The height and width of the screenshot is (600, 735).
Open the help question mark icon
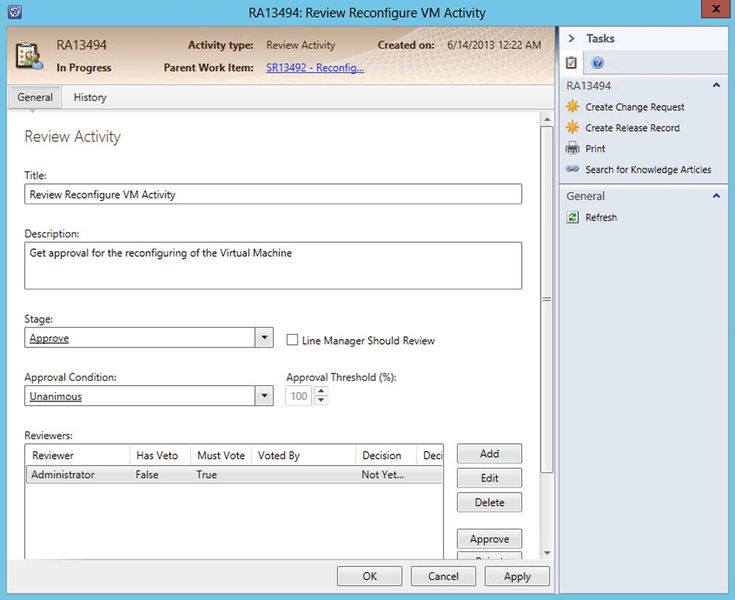click(598, 63)
